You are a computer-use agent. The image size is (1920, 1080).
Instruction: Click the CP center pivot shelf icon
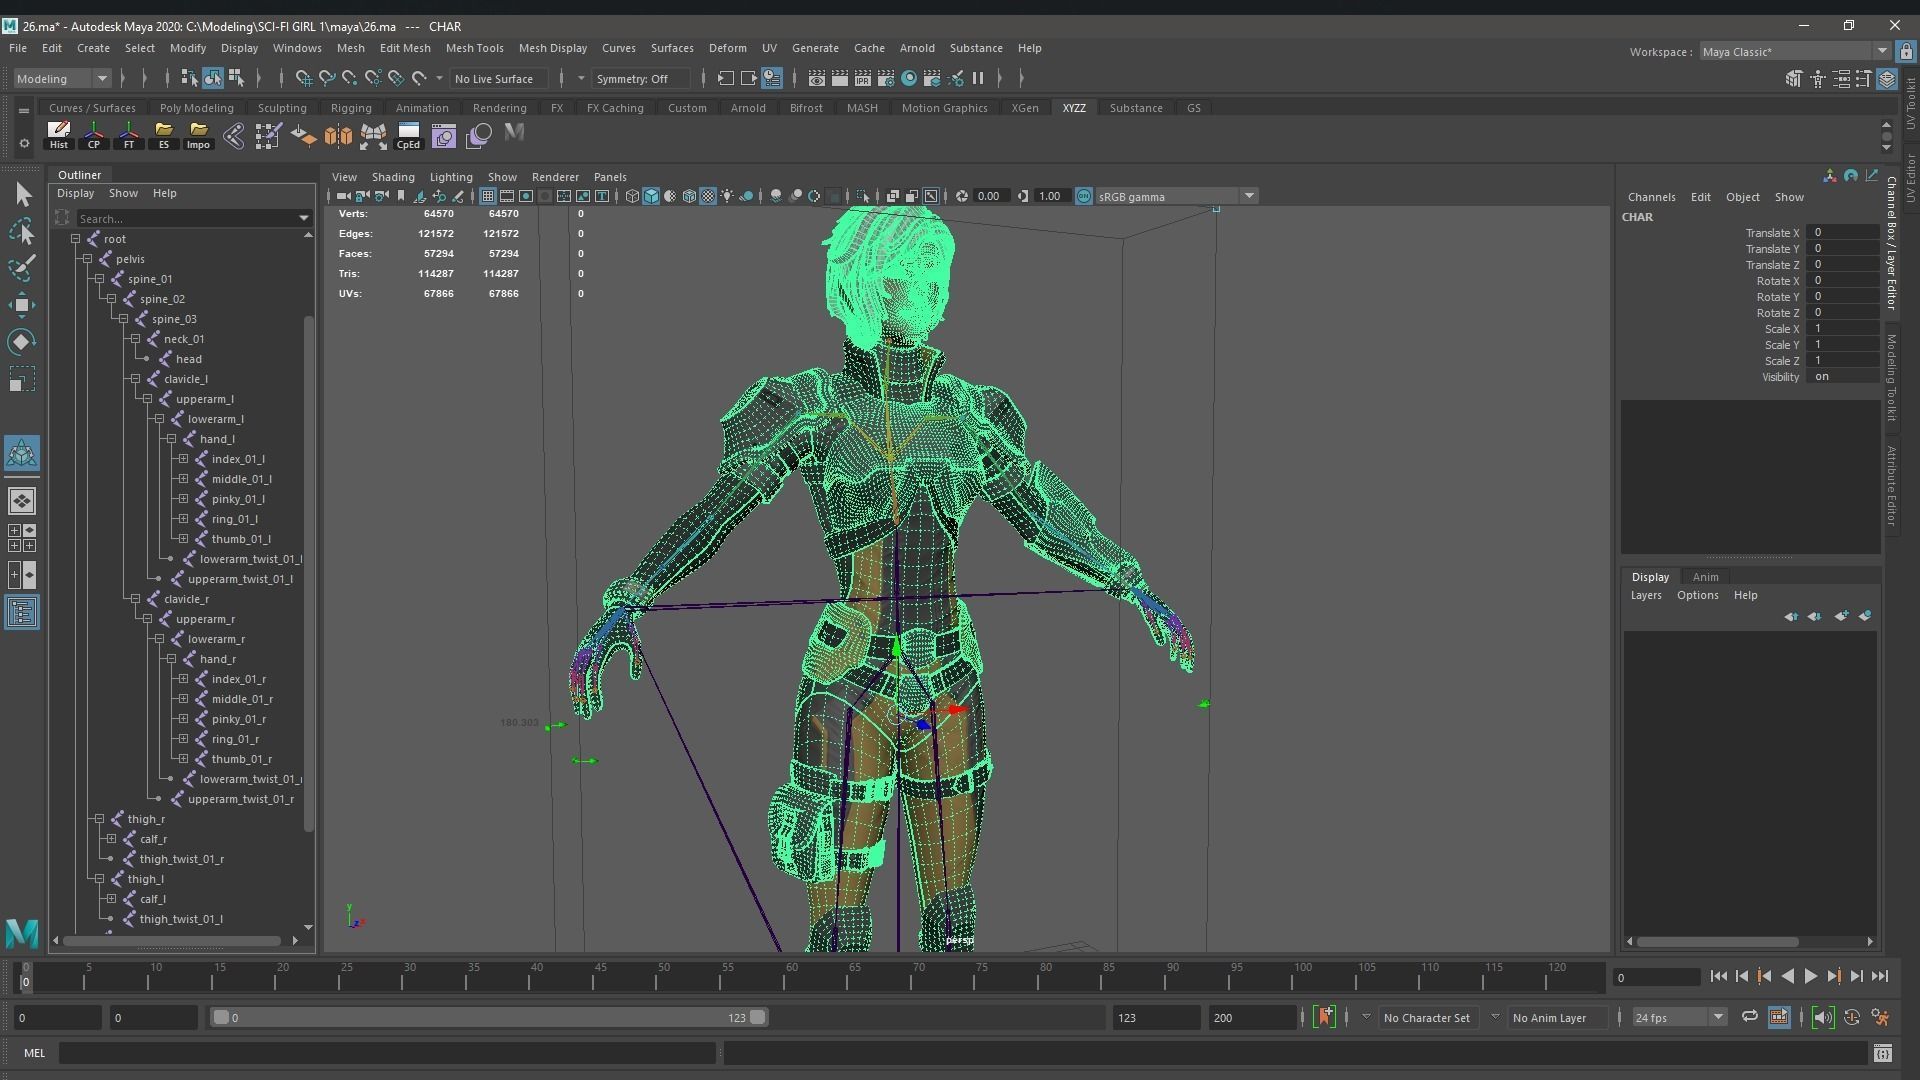pyautogui.click(x=94, y=135)
